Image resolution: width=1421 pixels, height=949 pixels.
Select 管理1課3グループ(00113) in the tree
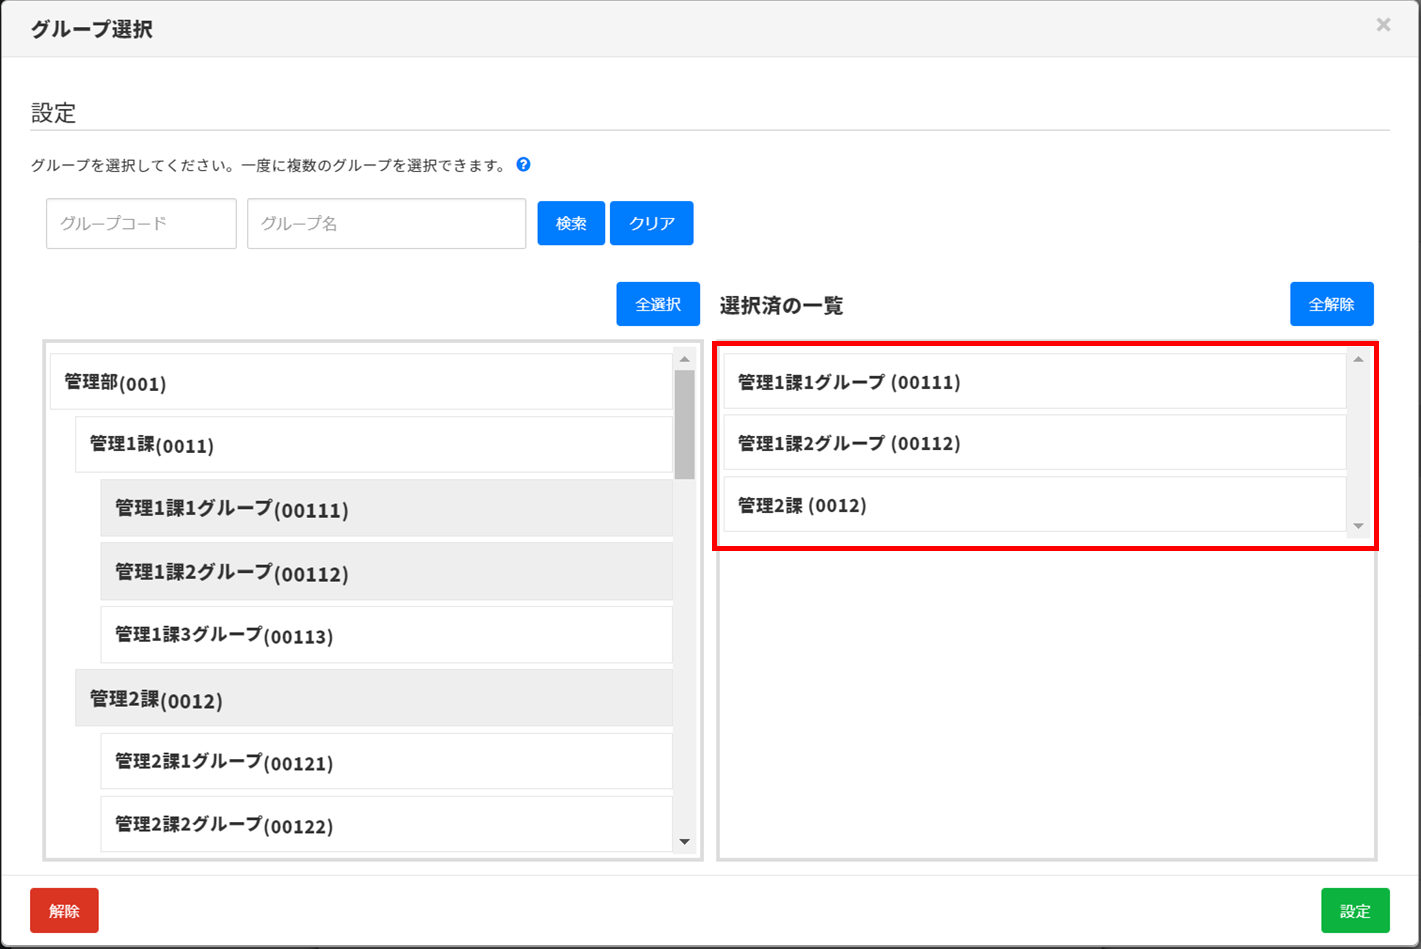coord(385,635)
